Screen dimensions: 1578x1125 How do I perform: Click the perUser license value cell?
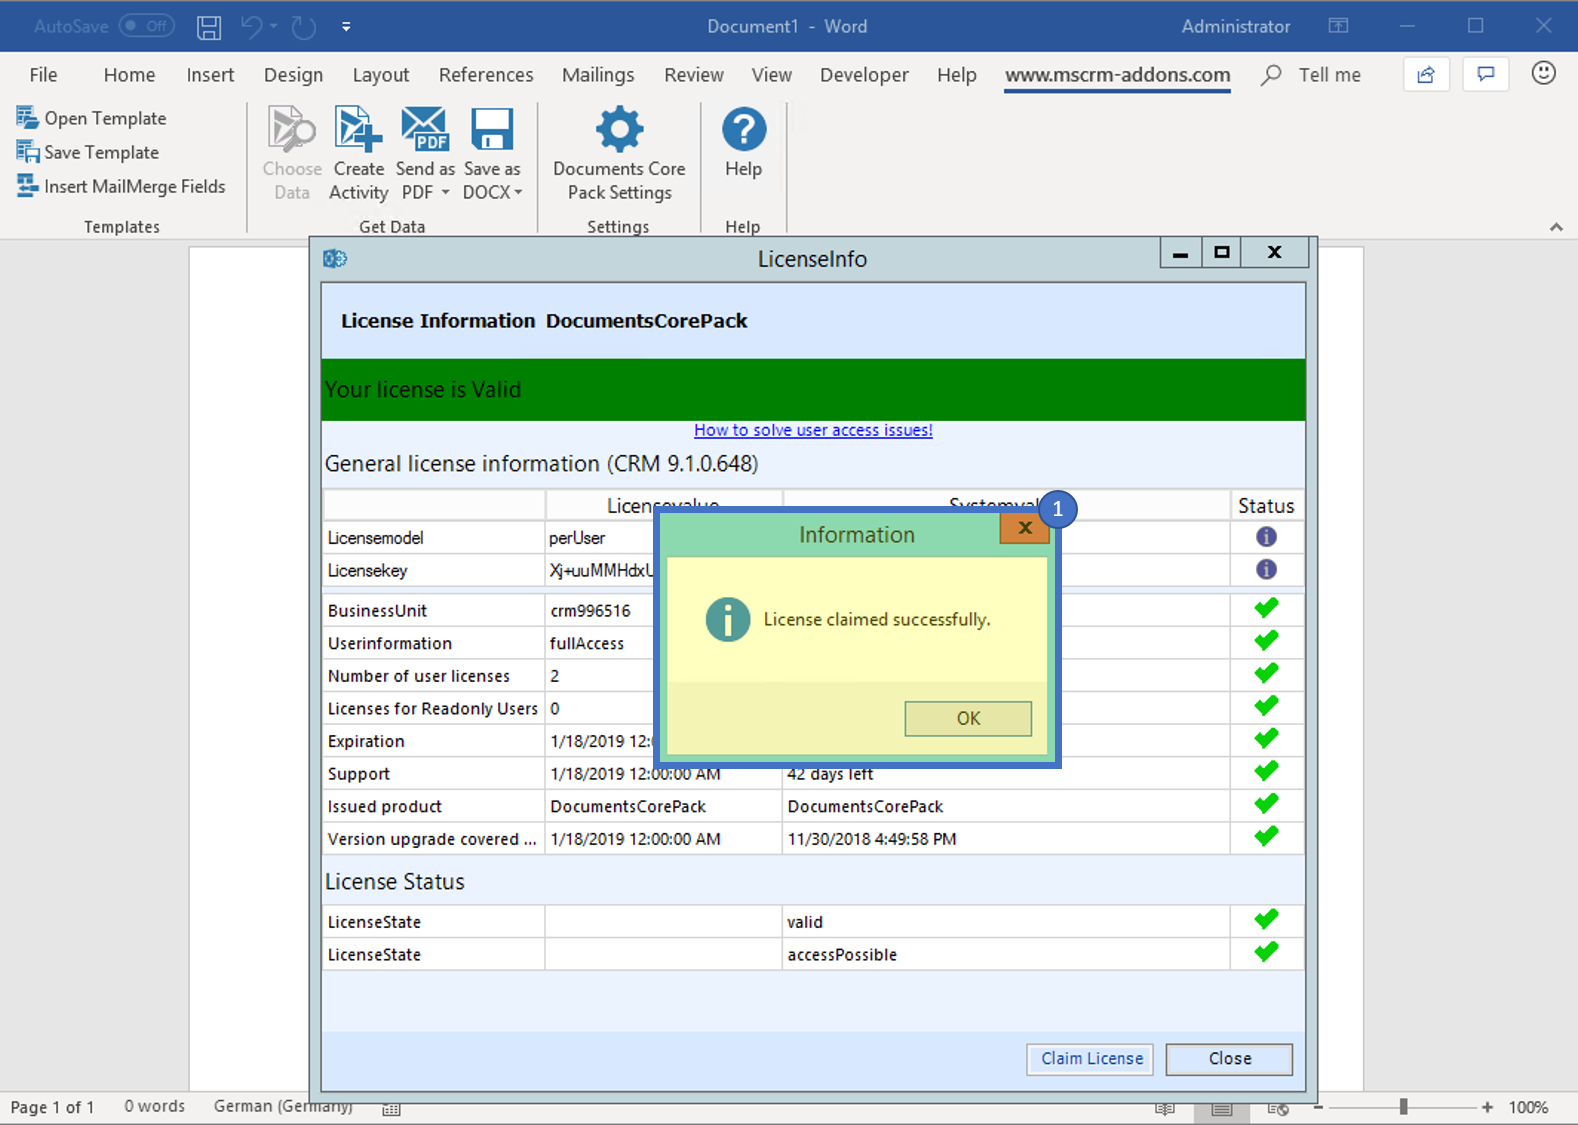click(598, 538)
